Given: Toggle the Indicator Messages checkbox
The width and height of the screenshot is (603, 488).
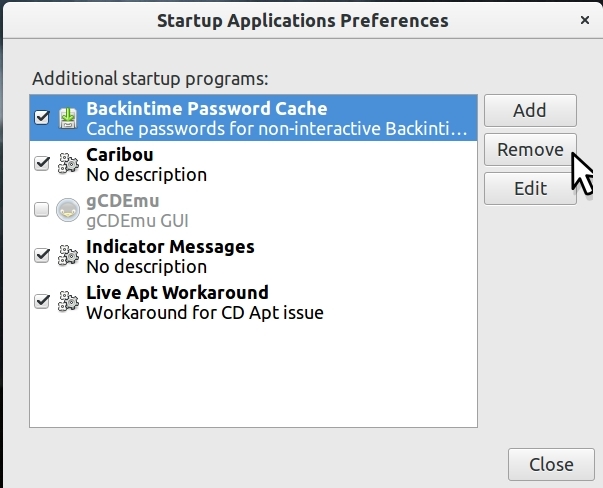Looking at the screenshot, I should point(42,256).
